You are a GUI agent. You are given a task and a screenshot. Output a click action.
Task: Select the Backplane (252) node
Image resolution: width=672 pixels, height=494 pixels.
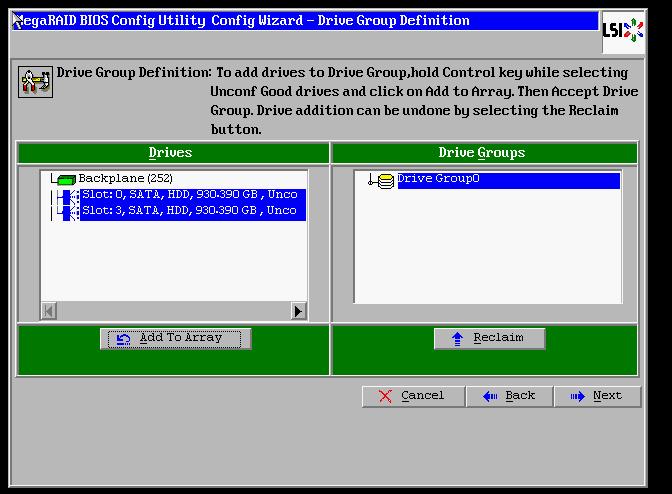click(x=125, y=178)
